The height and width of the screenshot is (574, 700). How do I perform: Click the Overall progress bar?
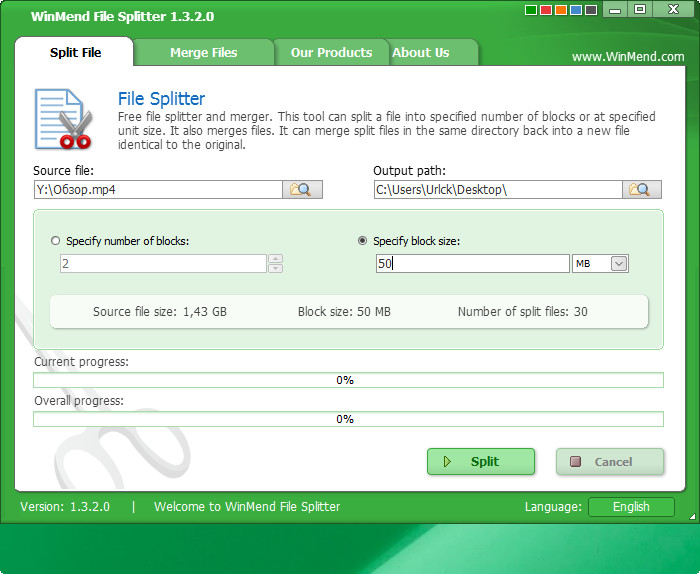click(x=348, y=419)
